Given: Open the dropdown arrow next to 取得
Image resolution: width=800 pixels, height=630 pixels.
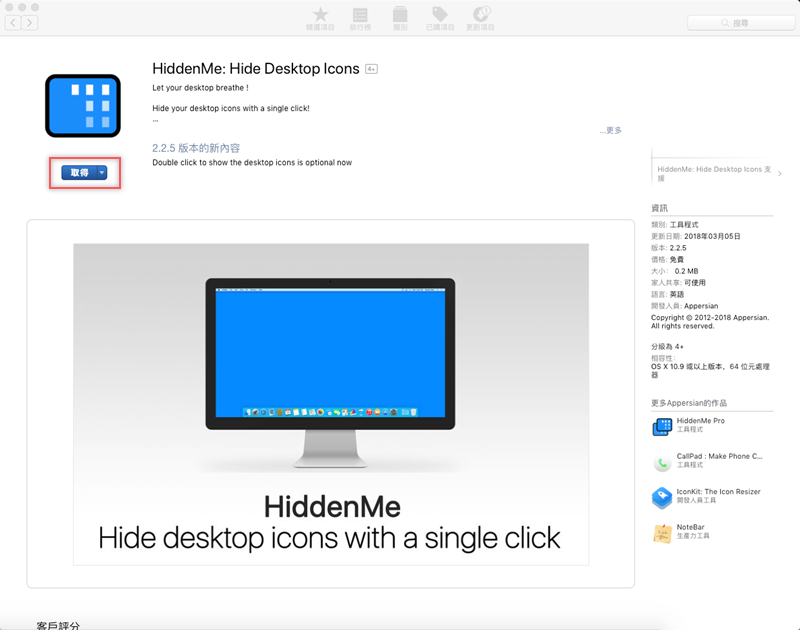Looking at the screenshot, I should (102, 173).
